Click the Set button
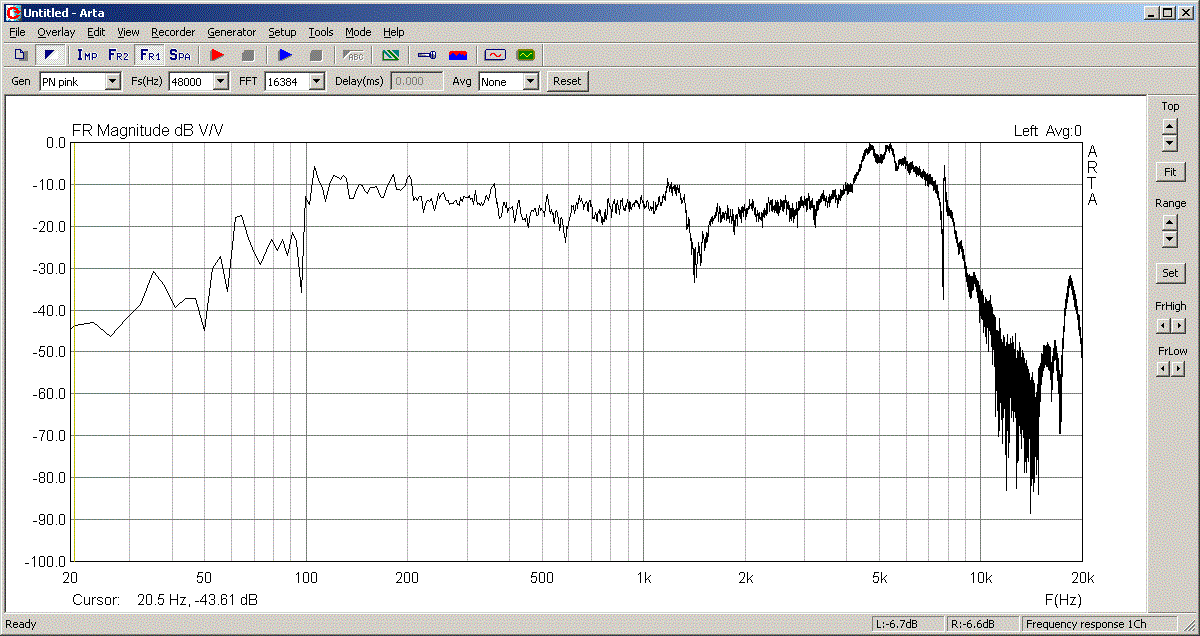Image resolution: width=1200 pixels, height=636 pixels. pos(1169,272)
